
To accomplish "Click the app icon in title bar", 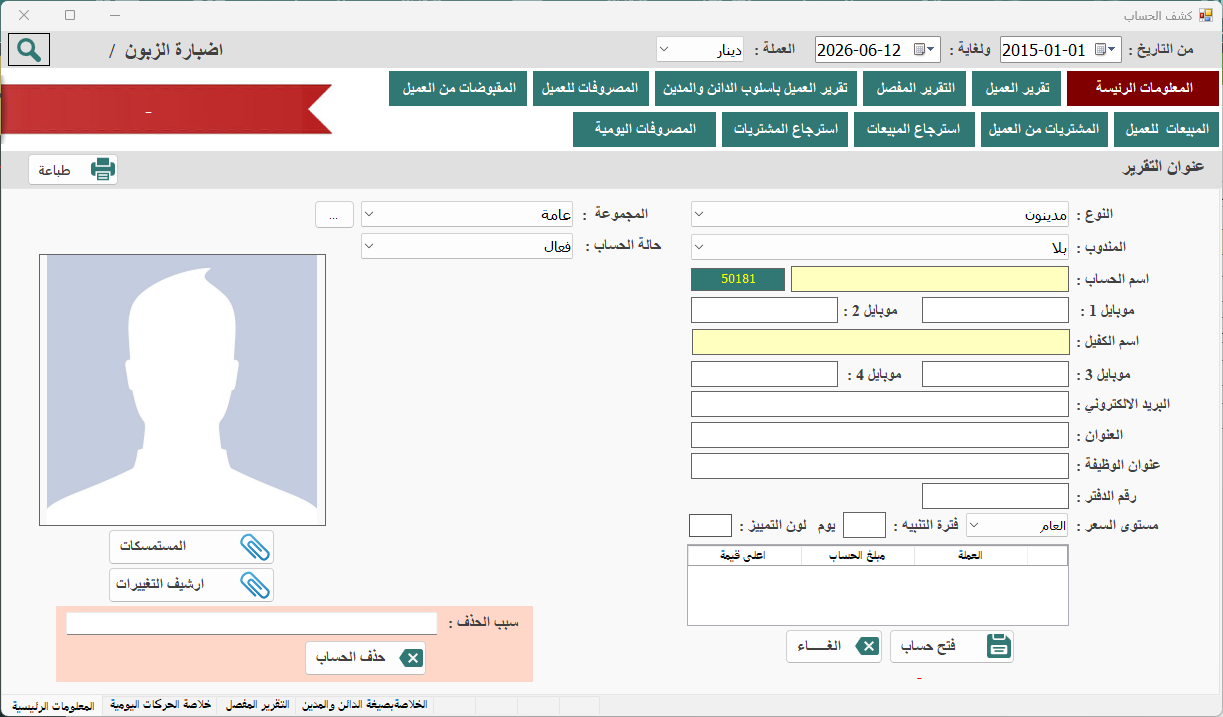I will pyautogui.click(x=1206, y=16).
